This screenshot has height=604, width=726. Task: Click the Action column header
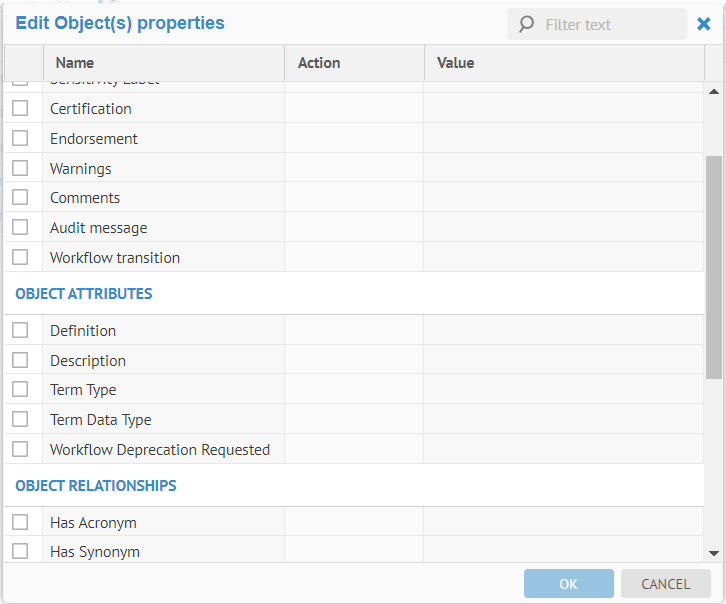[x=319, y=63]
